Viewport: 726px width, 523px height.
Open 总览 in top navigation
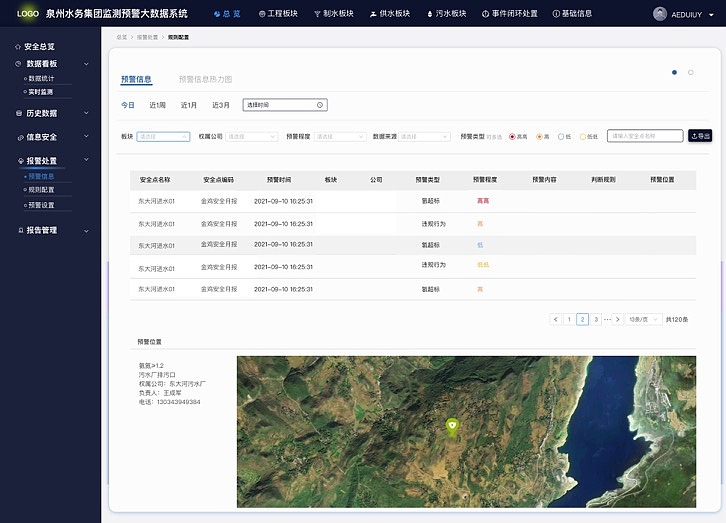pyautogui.click(x=227, y=14)
